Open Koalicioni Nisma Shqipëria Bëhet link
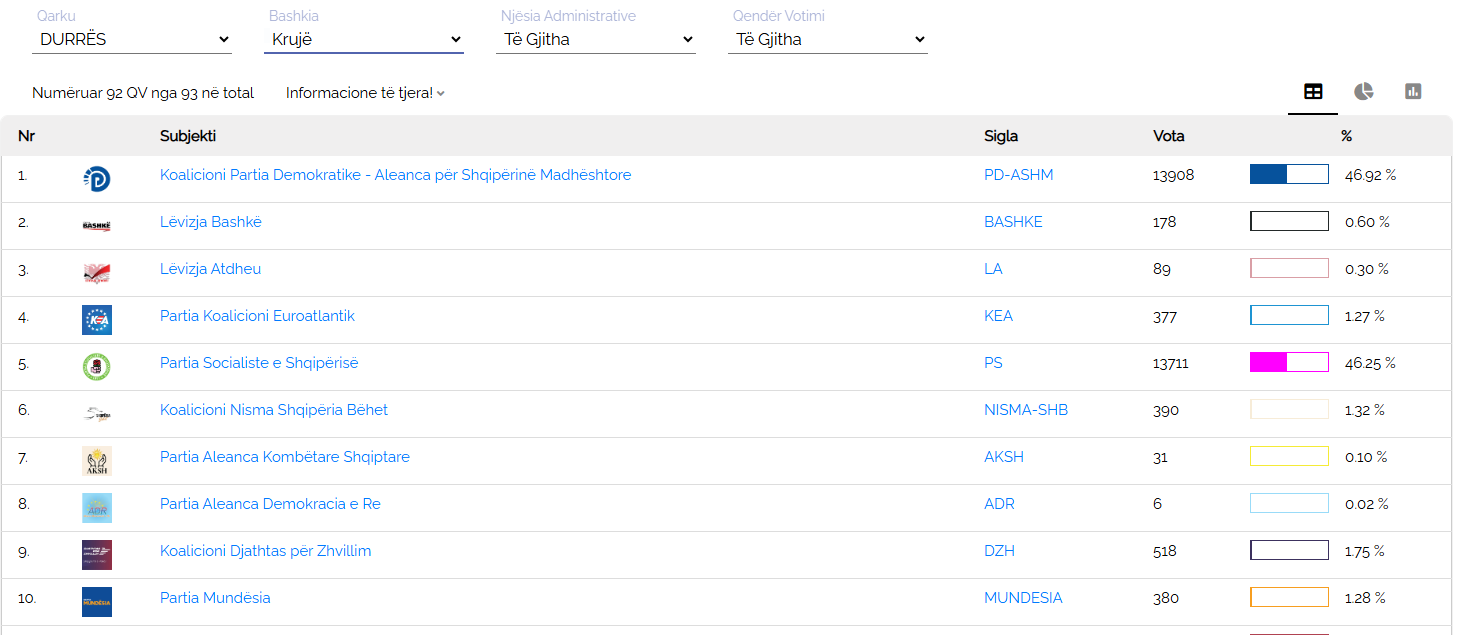This screenshot has width=1462, height=635. tap(274, 410)
